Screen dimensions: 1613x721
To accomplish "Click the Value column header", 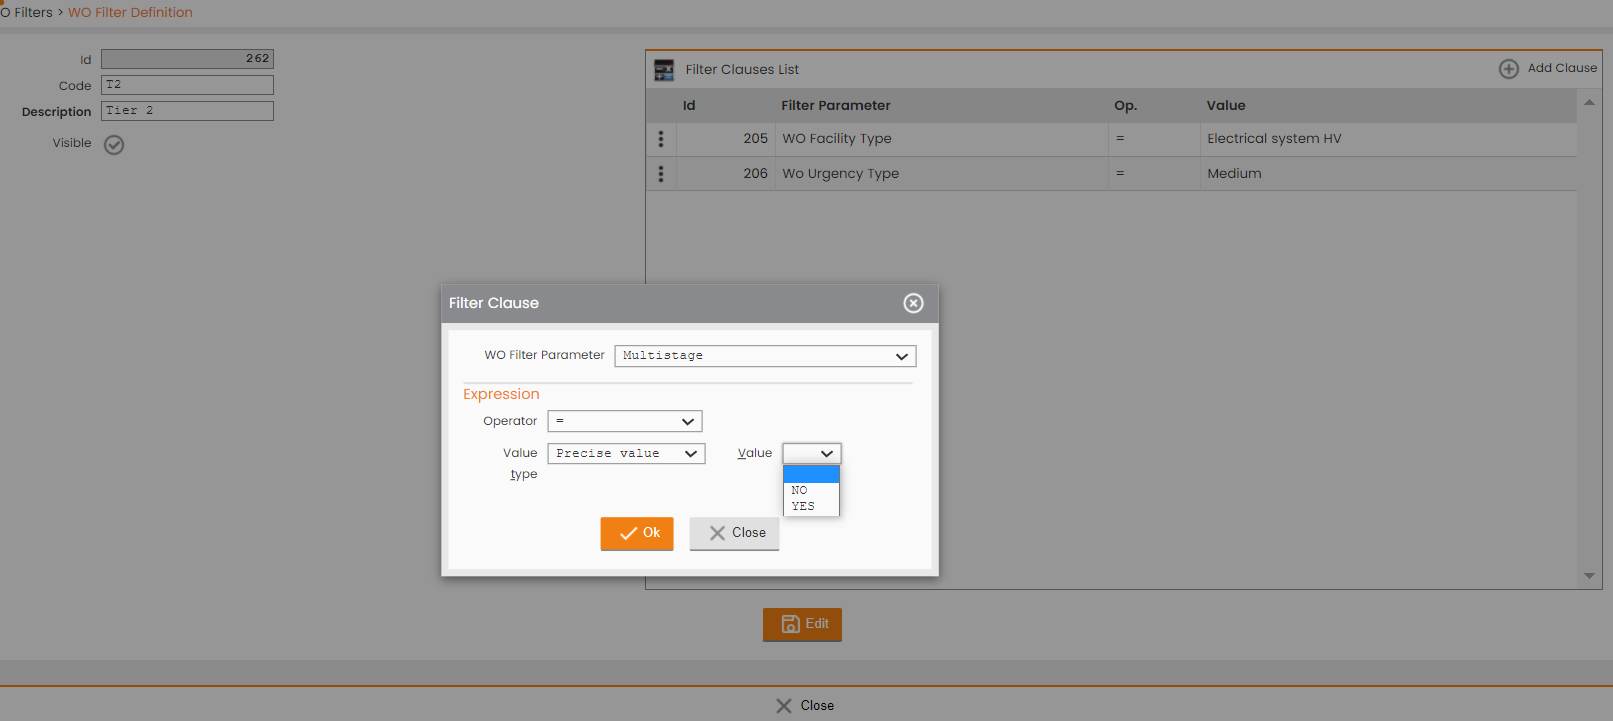I will point(1226,106).
